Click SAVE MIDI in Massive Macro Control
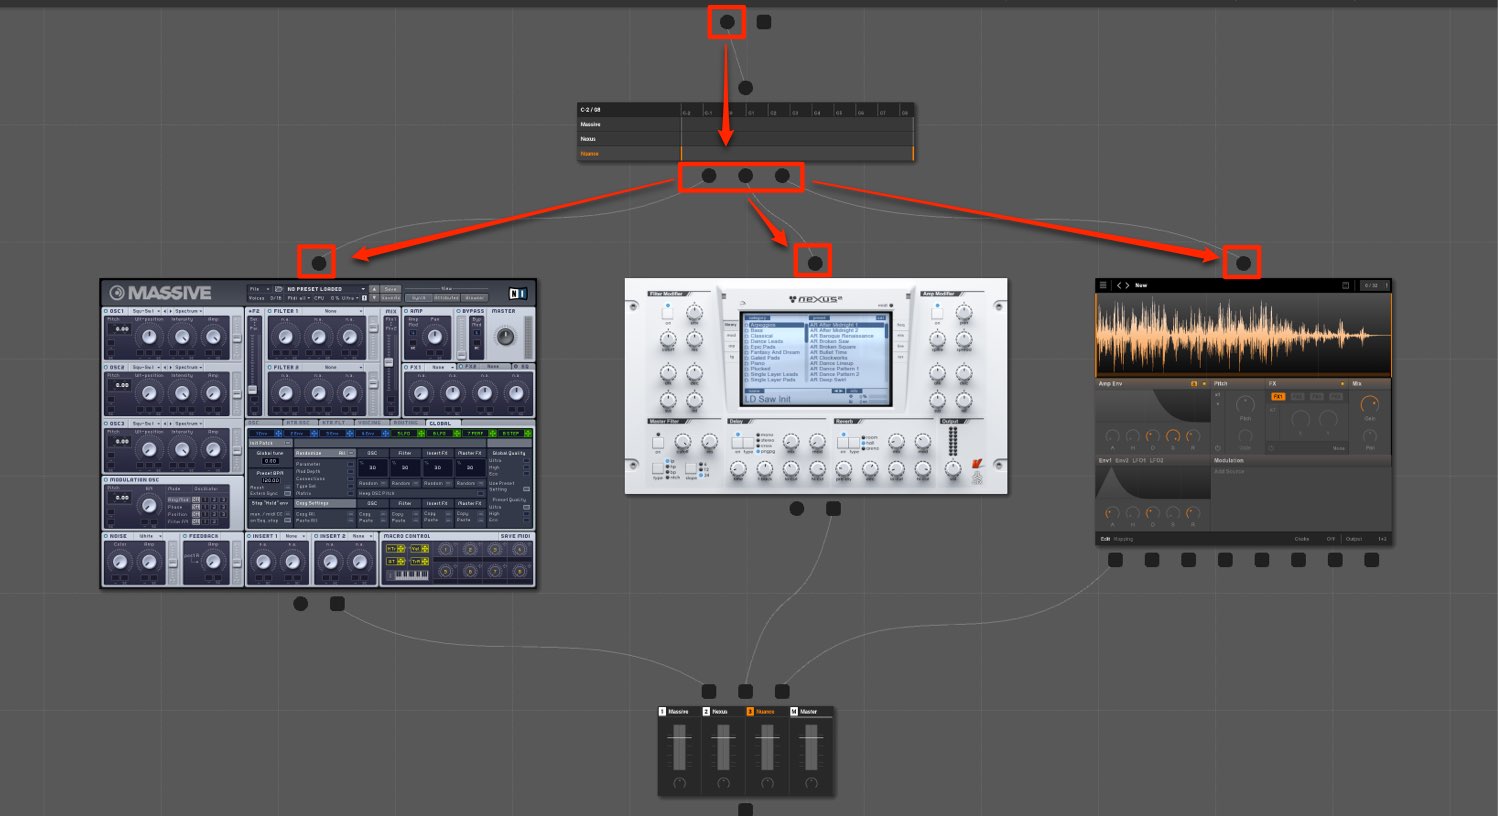Image resolution: width=1498 pixels, height=816 pixels. pos(516,536)
